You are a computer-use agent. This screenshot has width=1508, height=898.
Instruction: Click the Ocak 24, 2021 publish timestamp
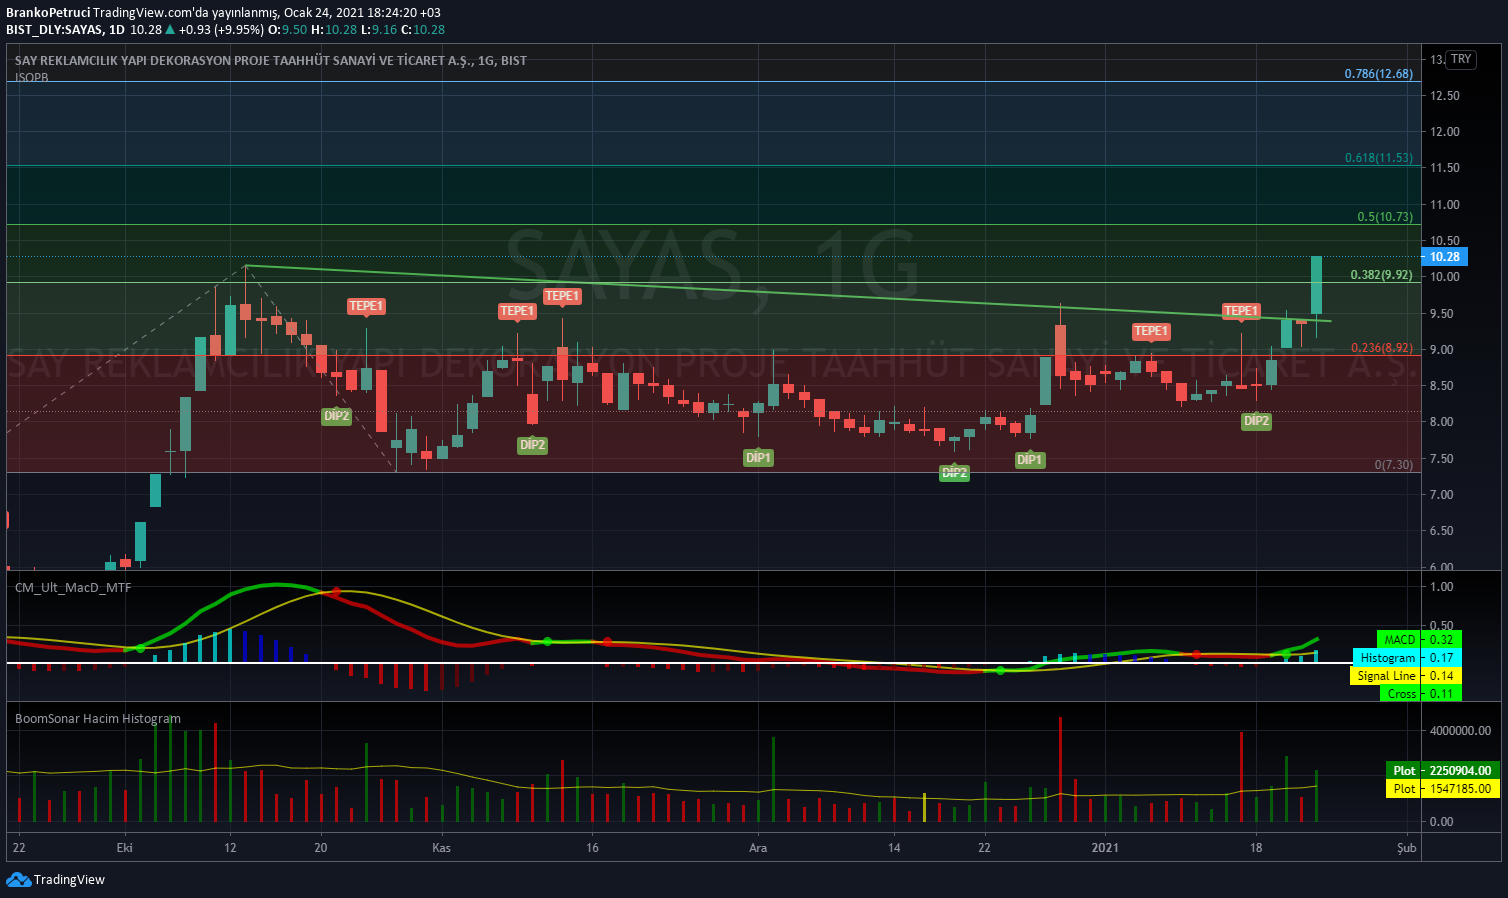[x=362, y=13]
